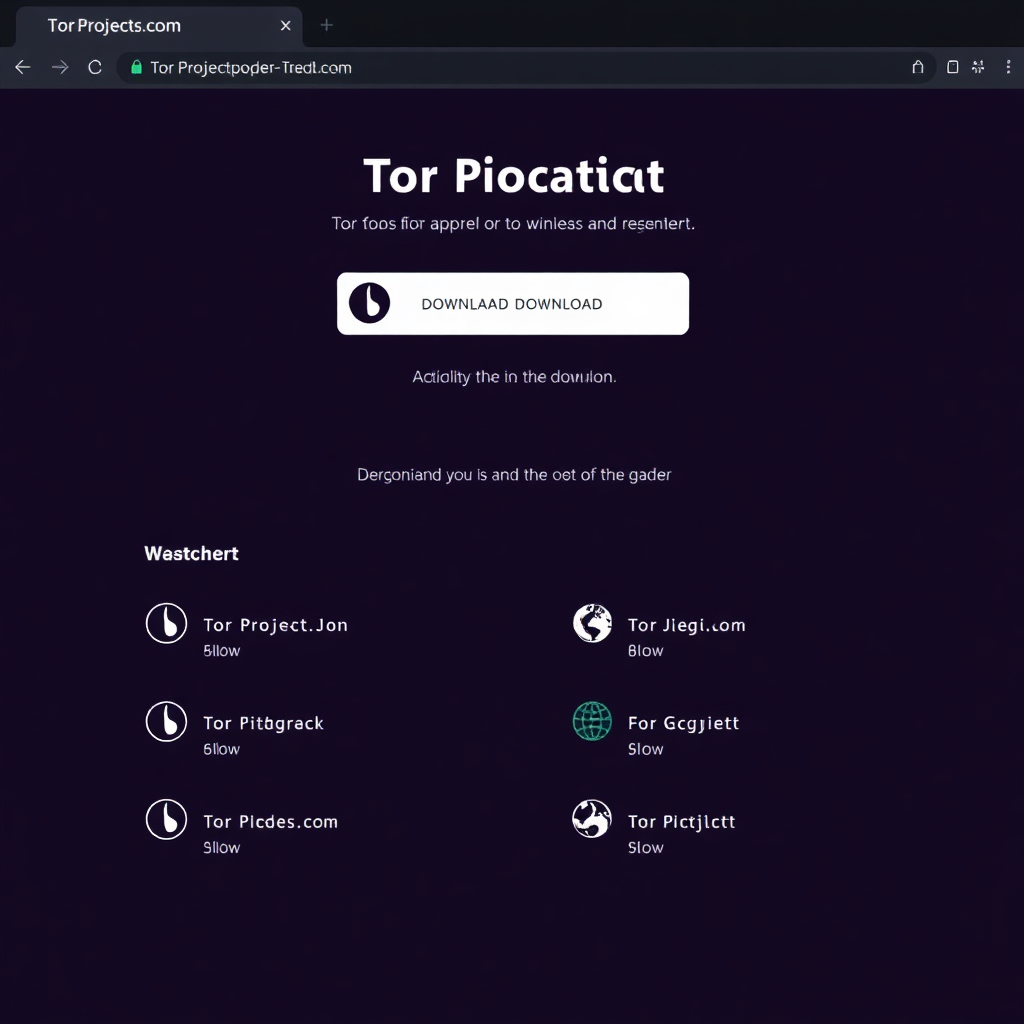Reload the page with the refresh icon
Image resolution: width=1024 pixels, height=1024 pixels.
tap(95, 67)
